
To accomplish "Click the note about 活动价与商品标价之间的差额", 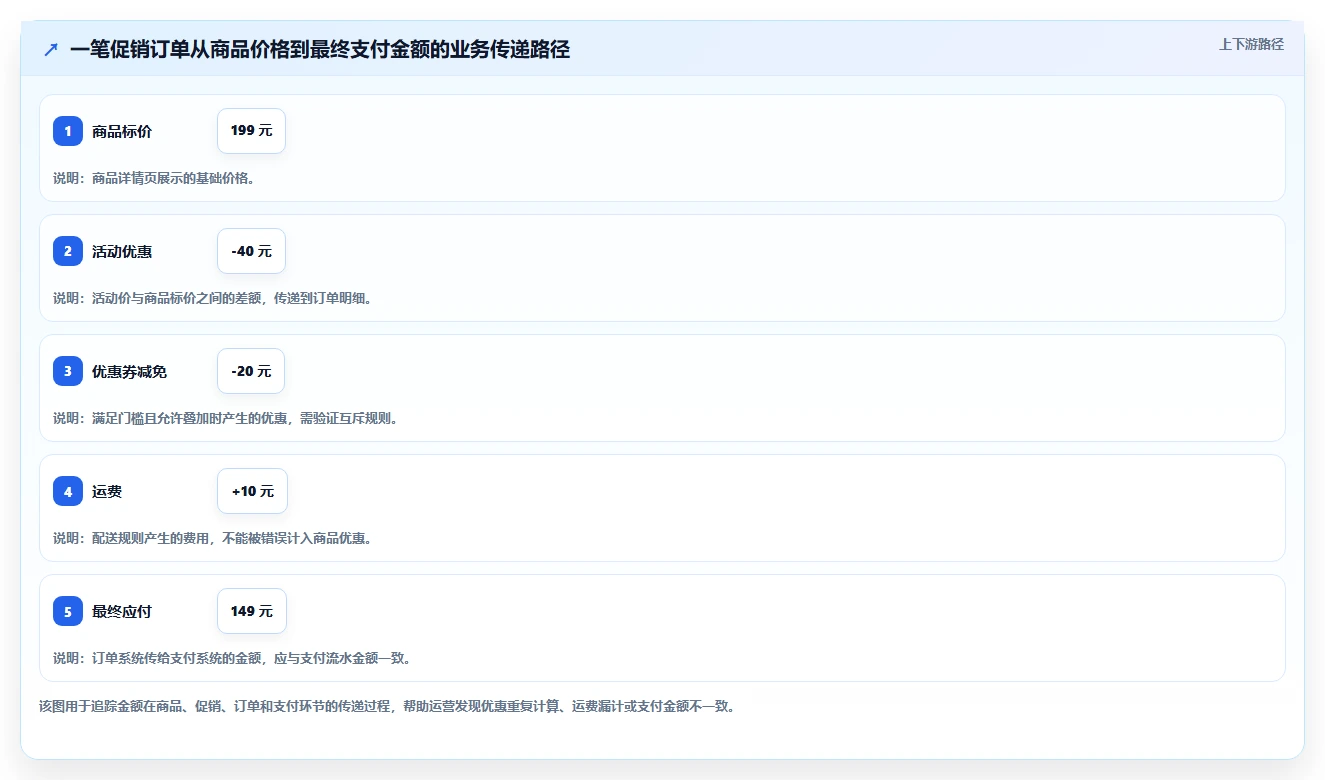I will click(x=212, y=298).
